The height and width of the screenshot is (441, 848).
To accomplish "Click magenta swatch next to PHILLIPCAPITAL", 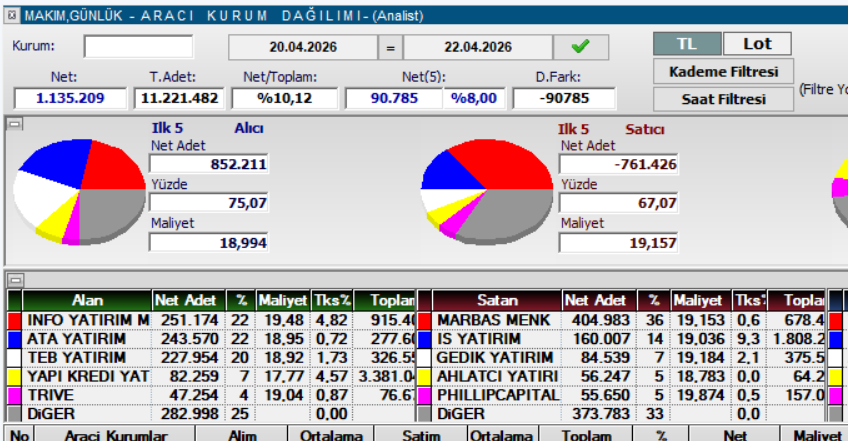I will [425, 396].
